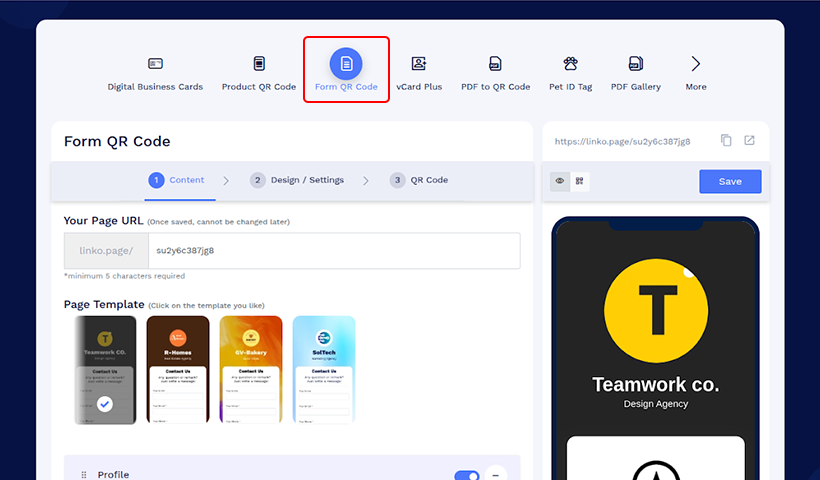Open page link in new tab
The width and height of the screenshot is (820, 480).
pyautogui.click(x=749, y=141)
